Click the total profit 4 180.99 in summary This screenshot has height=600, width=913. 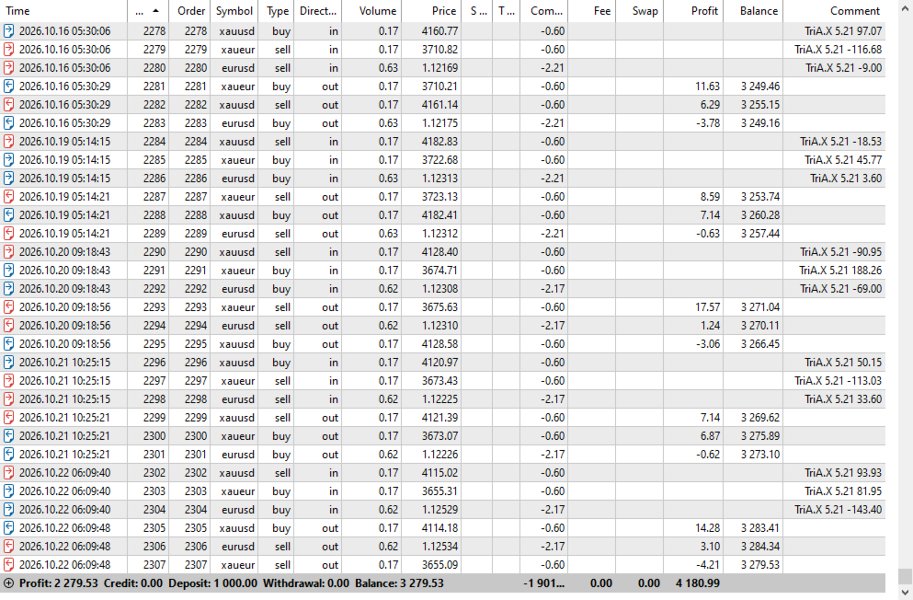click(x=698, y=583)
